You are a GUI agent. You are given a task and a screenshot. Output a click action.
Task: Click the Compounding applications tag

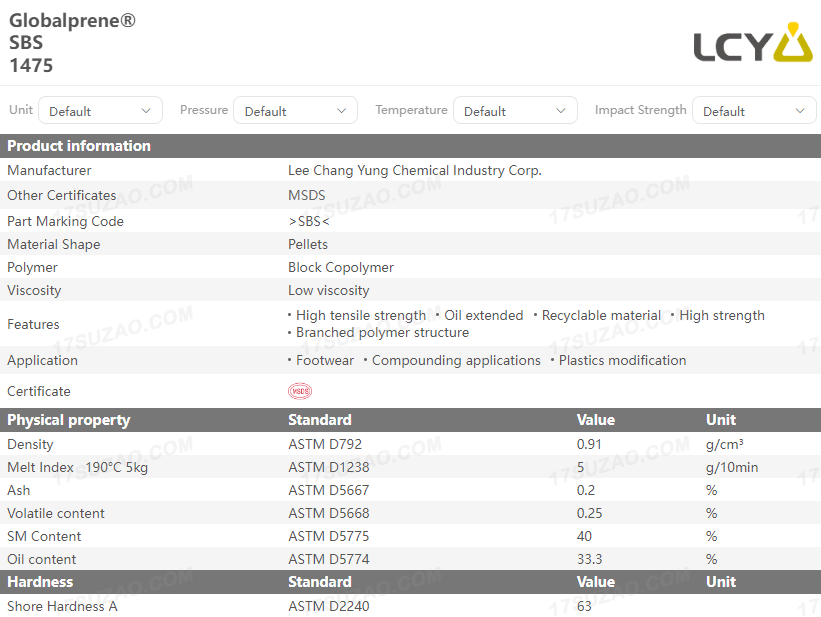point(456,360)
